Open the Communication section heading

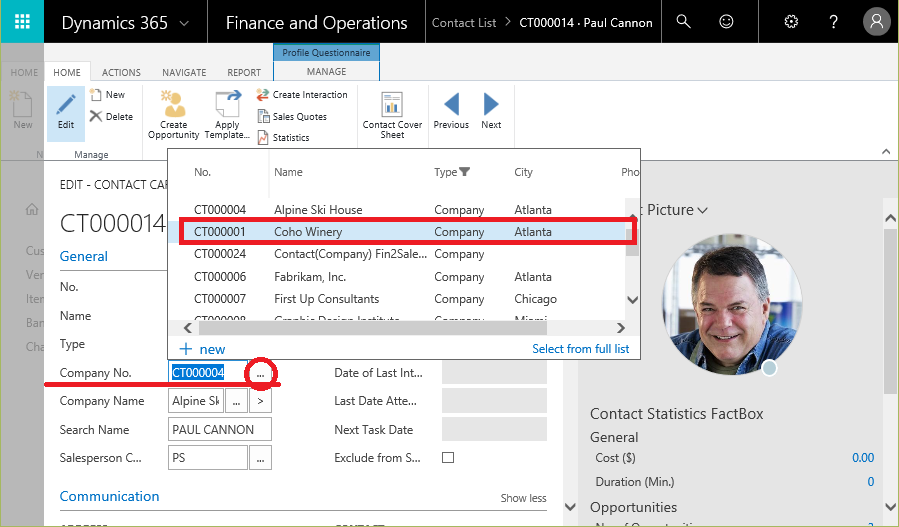(x=110, y=496)
